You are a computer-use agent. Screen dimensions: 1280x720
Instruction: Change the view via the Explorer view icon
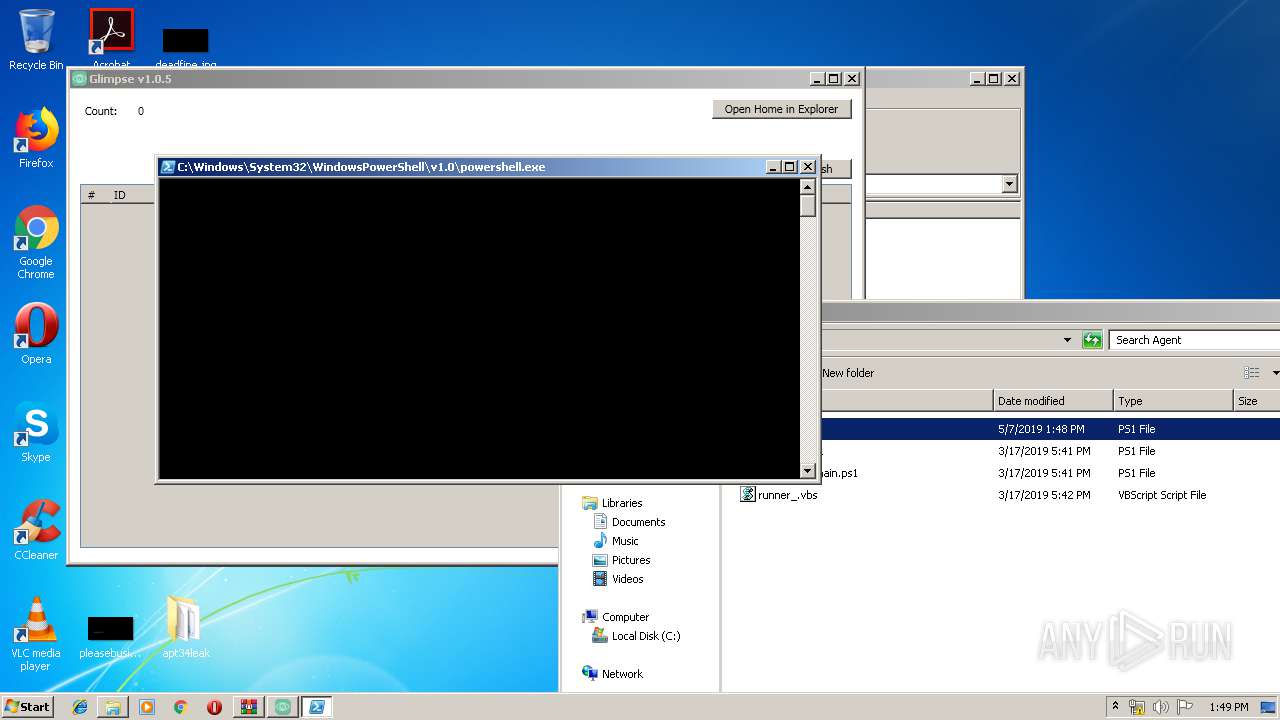[1251, 373]
